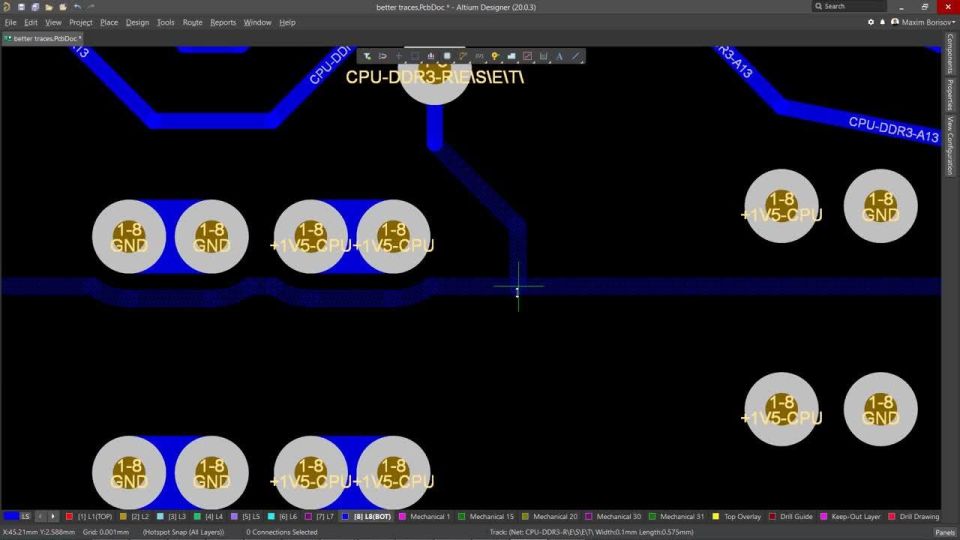Click the selection filter icon in Active Bar
Screen dimensions: 960x540
tap(367, 56)
